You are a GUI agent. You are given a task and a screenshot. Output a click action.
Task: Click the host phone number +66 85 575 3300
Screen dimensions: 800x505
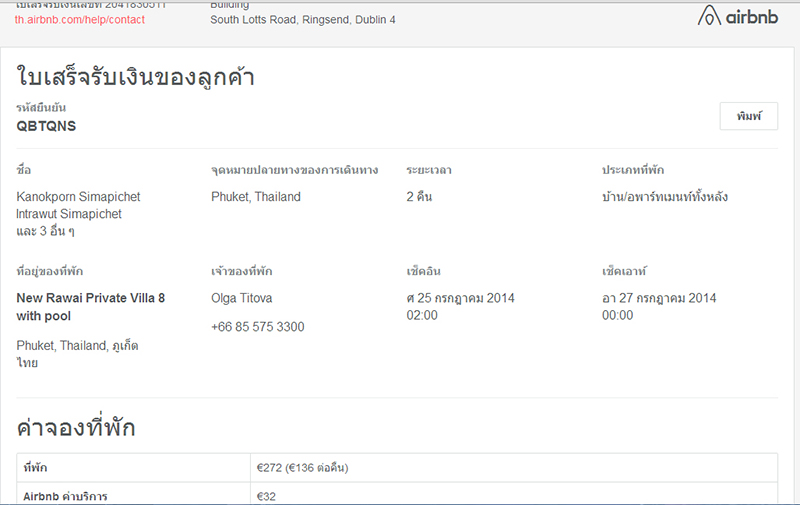tap(258, 327)
